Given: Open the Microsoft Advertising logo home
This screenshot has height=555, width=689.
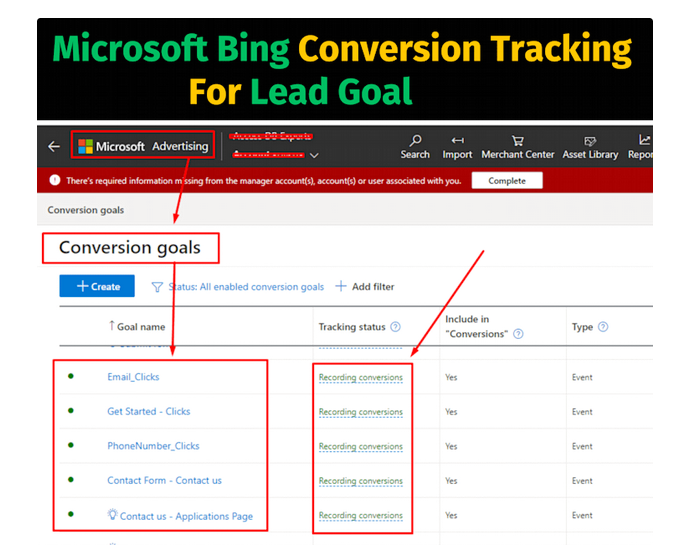Looking at the screenshot, I should click(x=143, y=146).
